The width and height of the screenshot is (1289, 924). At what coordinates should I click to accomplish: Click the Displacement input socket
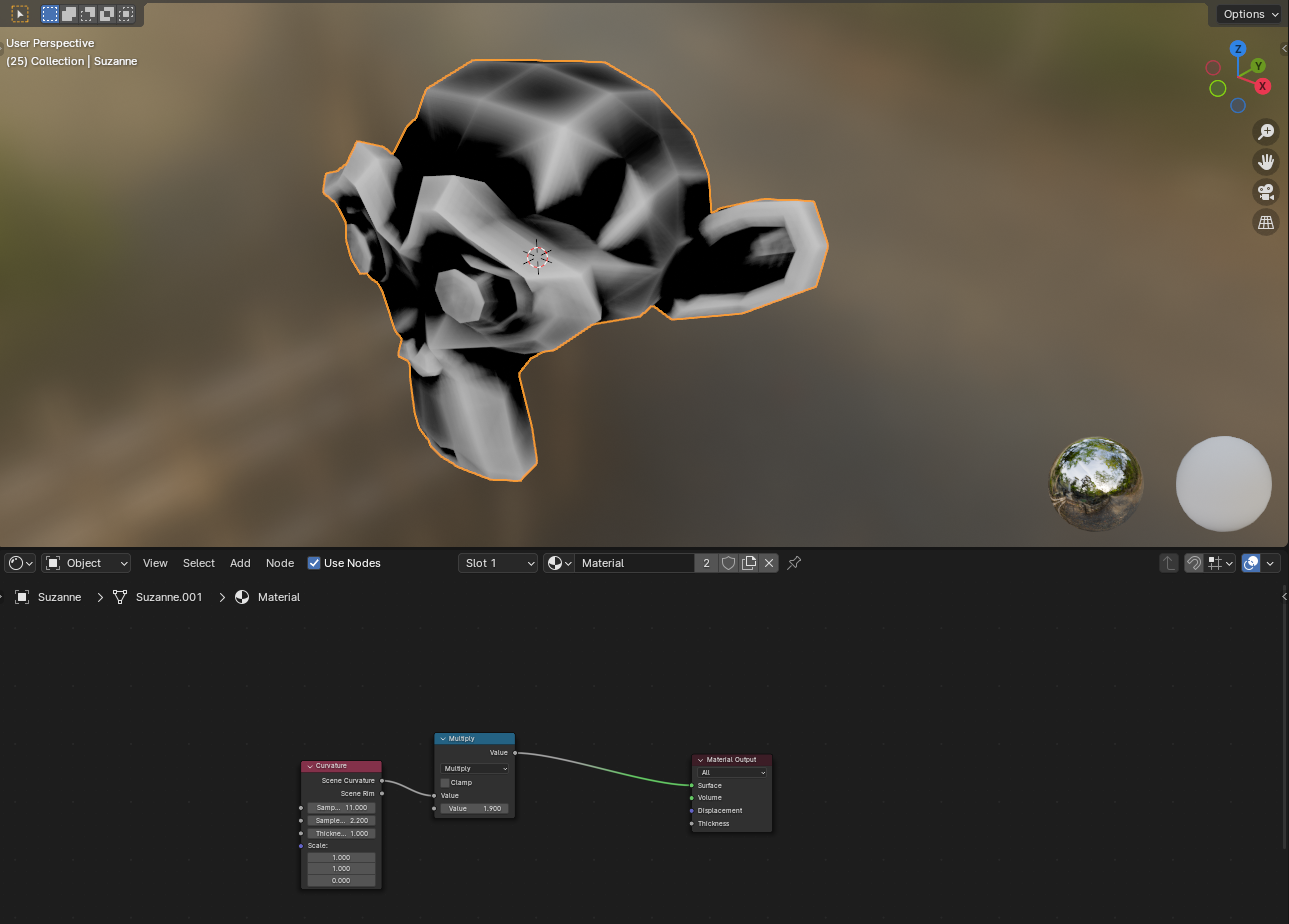(692, 811)
